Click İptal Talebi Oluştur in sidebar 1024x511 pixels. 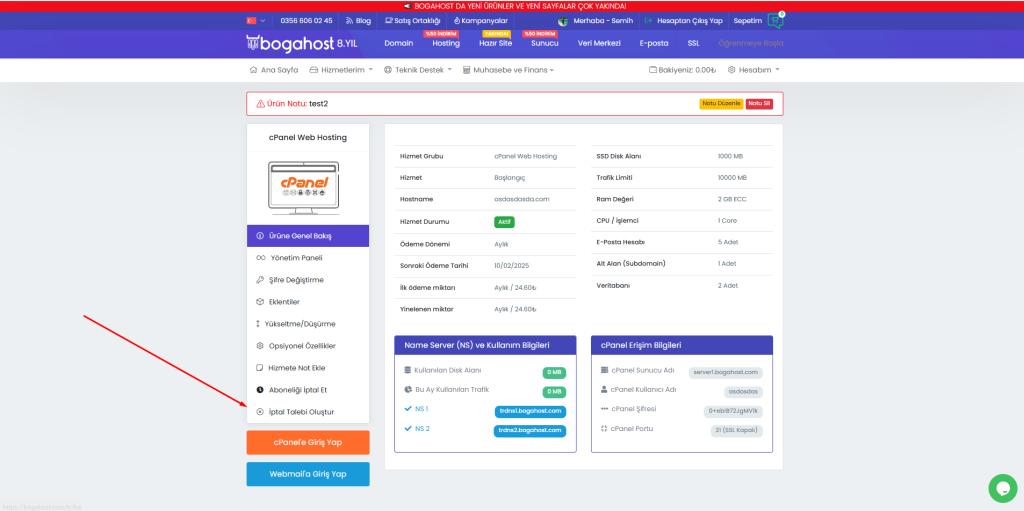308,412
